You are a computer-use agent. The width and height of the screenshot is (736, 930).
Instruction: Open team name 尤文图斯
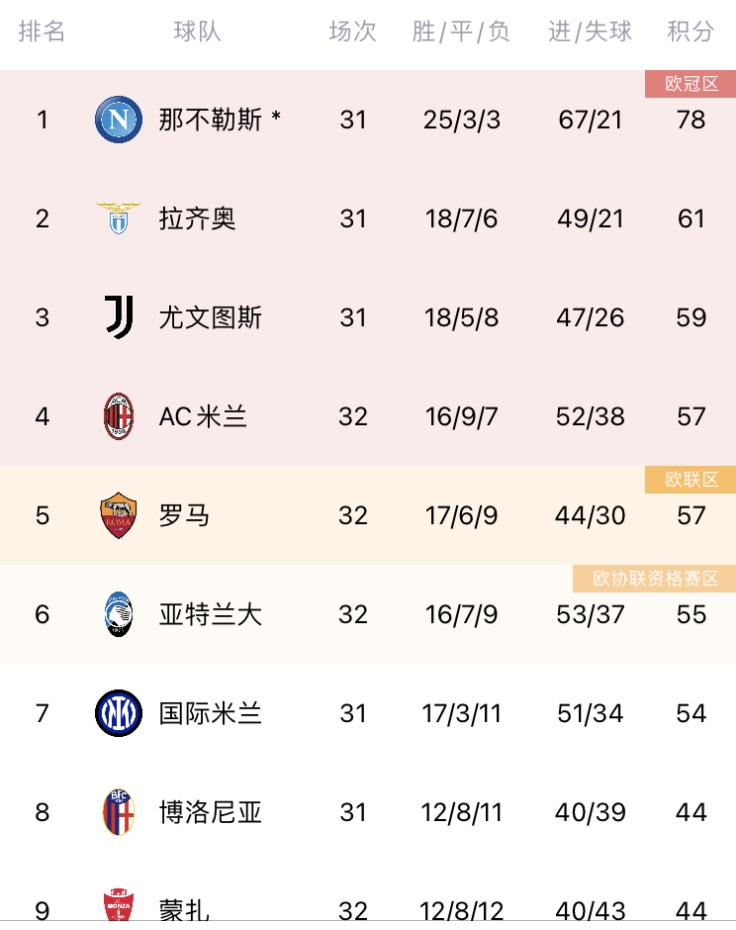click(x=211, y=317)
